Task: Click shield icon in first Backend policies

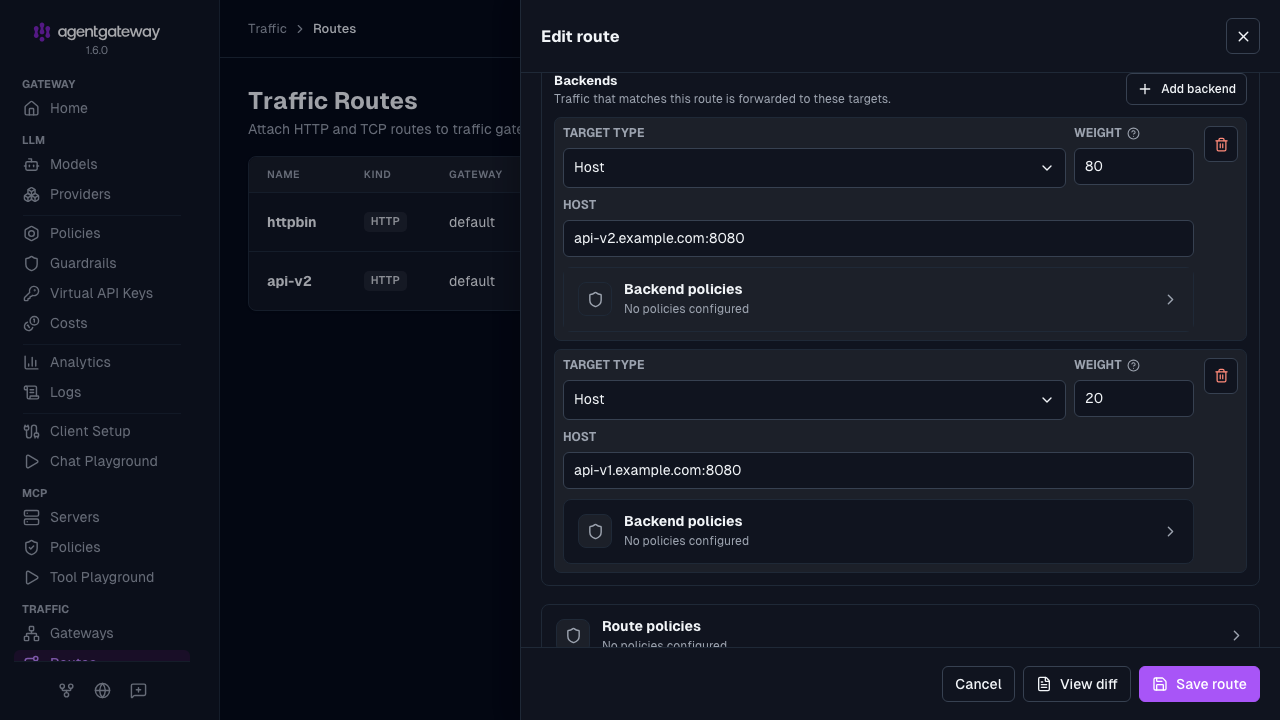Action: click(x=595, y=299)
